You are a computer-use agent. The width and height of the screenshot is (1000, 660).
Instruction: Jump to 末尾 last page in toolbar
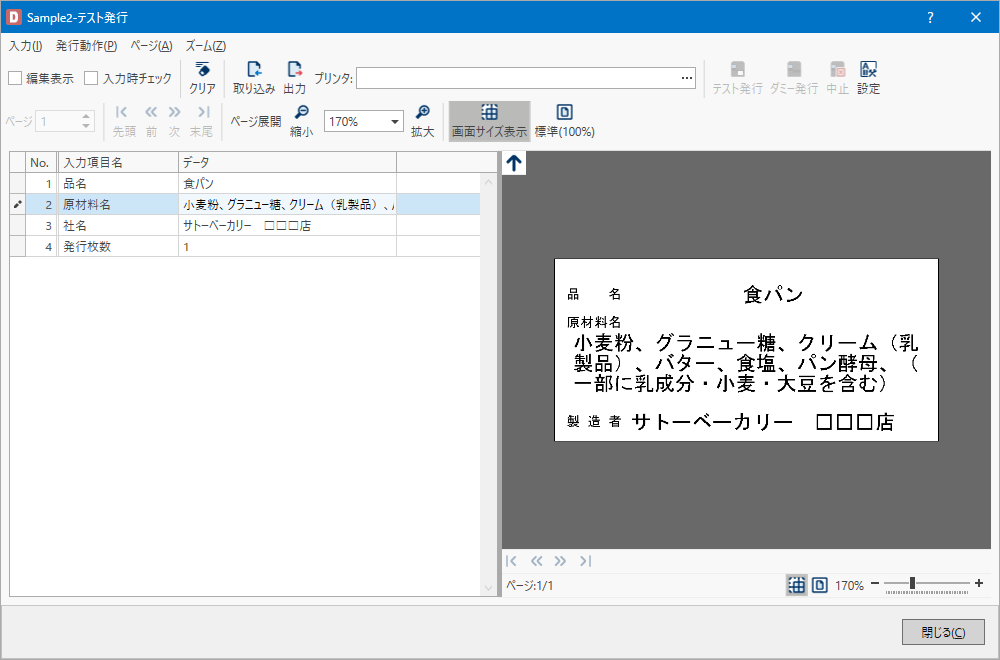coord(203,112)
